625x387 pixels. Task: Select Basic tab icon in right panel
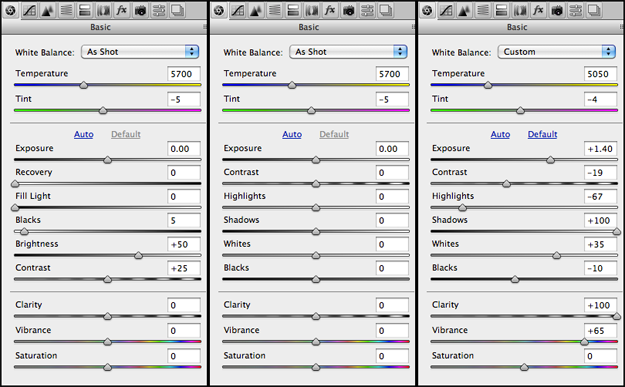point(427,10)
